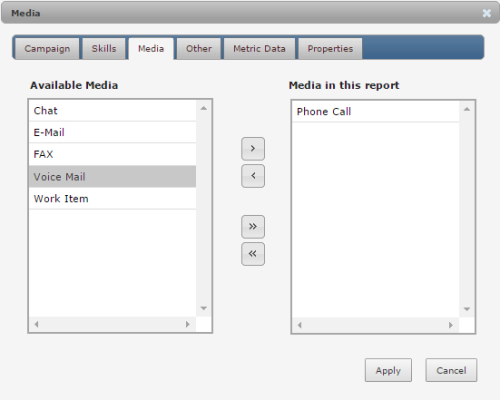Viewport: 500px width, 400px height.
Task: Select Chat in Available Media list
Action: click(x=113, y=111)
